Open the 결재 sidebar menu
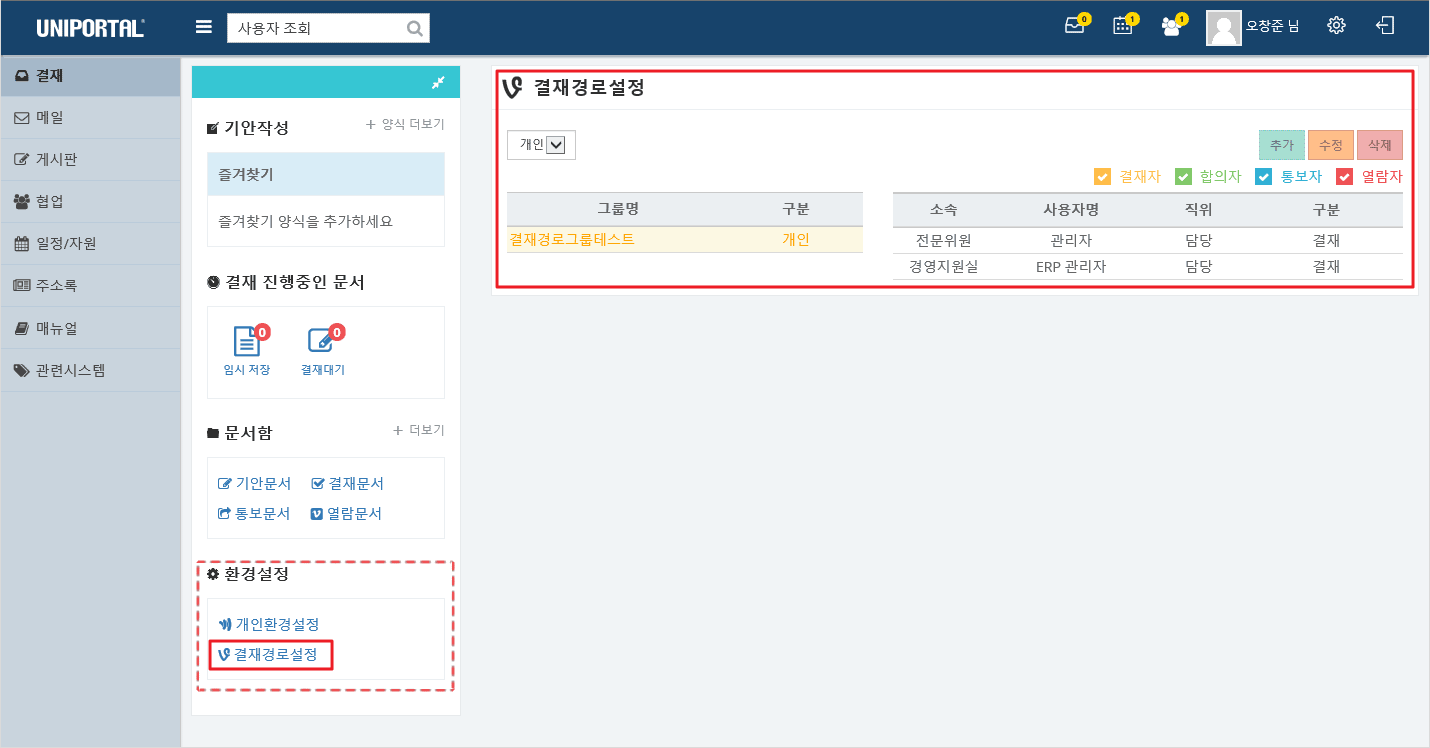 (x=90, y=76)
